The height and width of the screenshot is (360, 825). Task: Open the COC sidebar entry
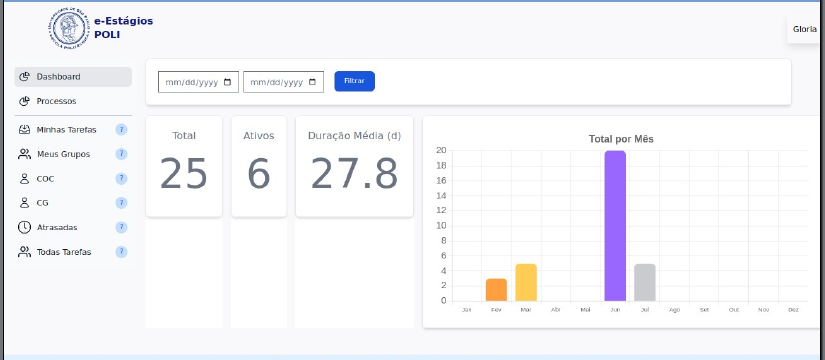pyautogui.click(x=73, y=178)
